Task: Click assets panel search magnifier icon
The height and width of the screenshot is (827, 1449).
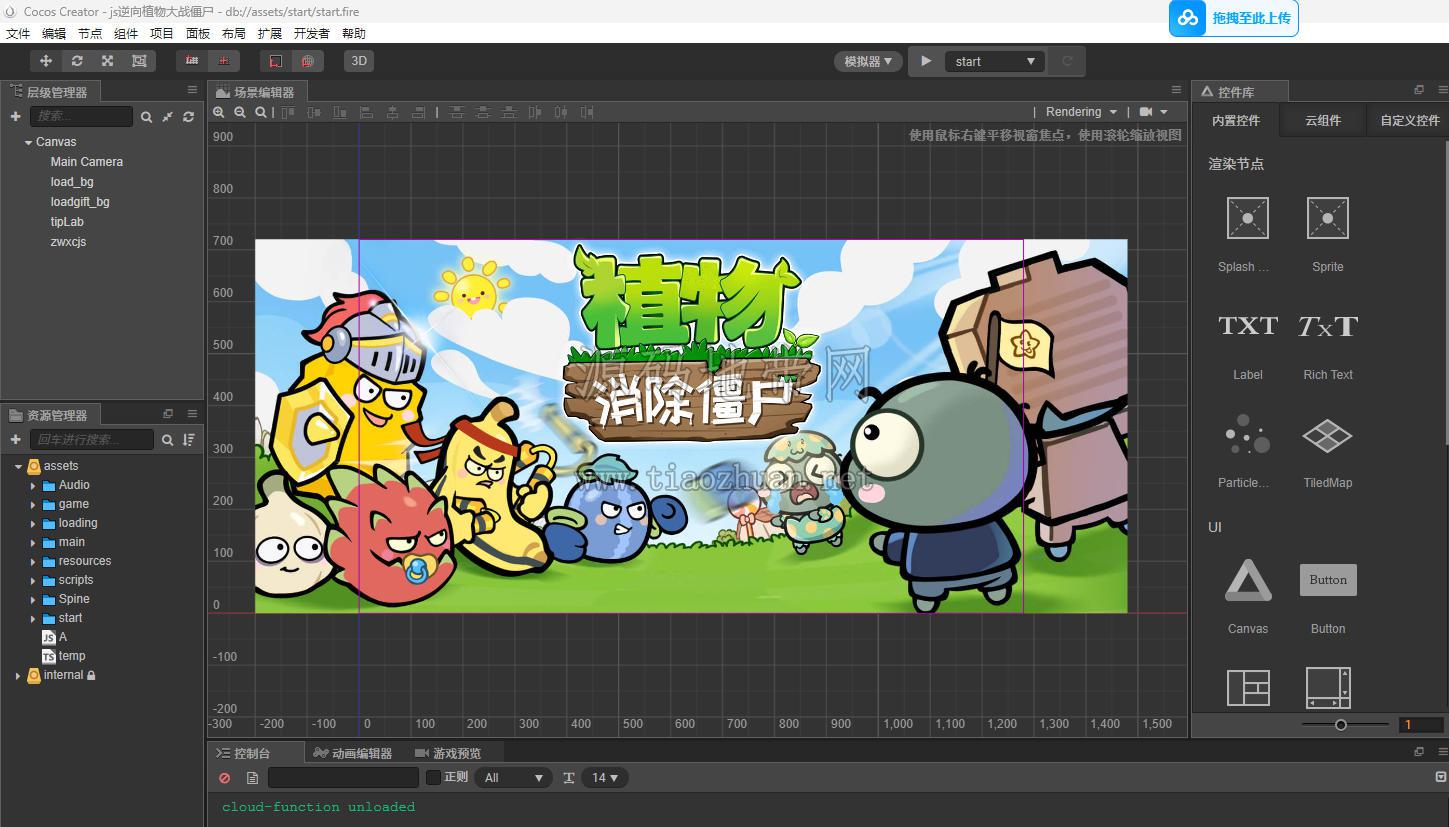Action: click(168, 440)
